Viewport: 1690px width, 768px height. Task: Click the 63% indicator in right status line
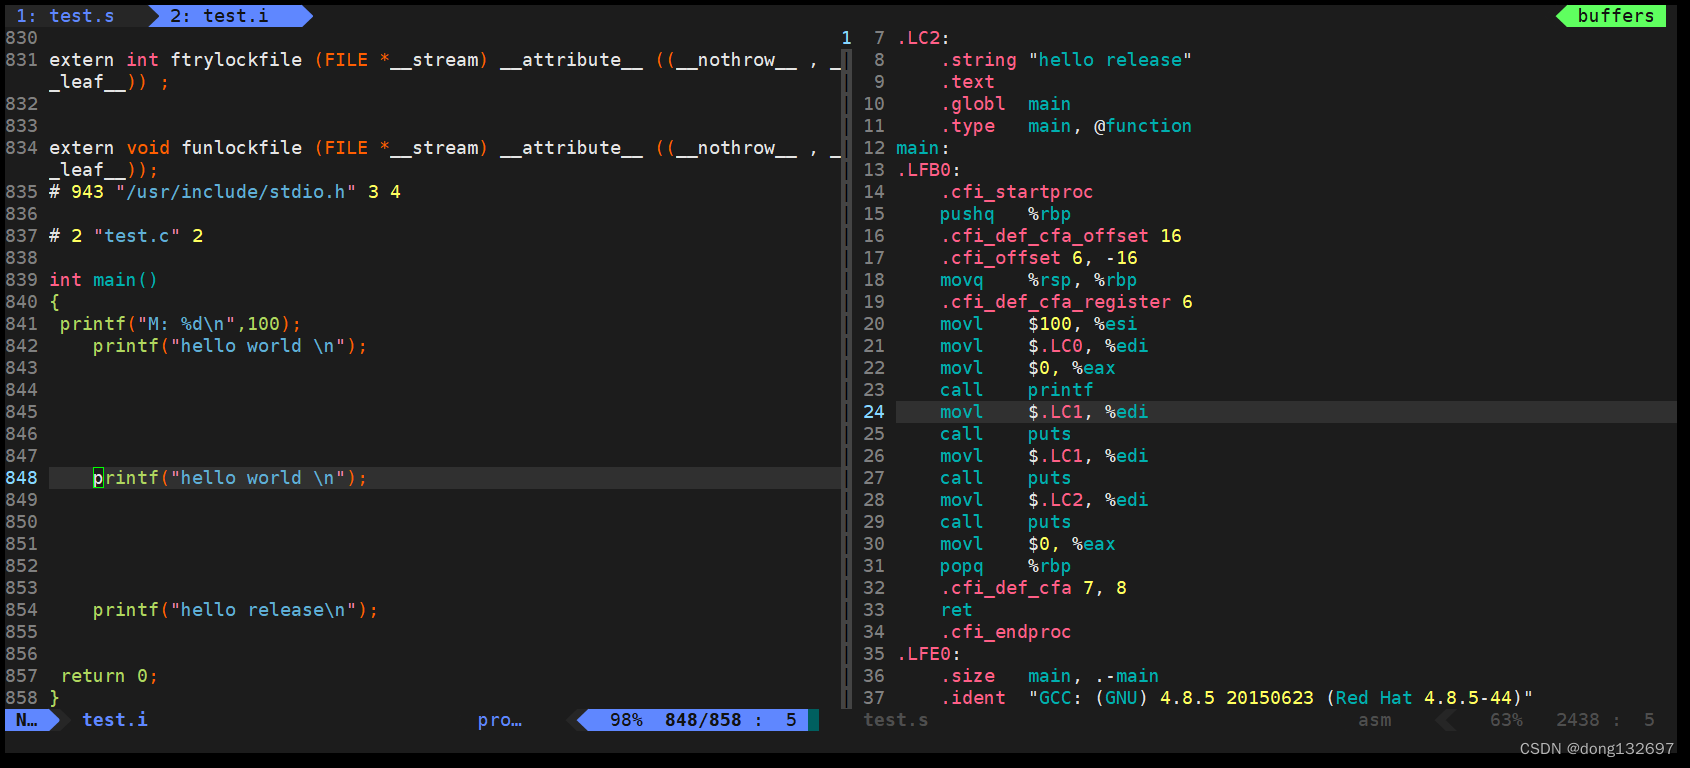click(1507, 720)
